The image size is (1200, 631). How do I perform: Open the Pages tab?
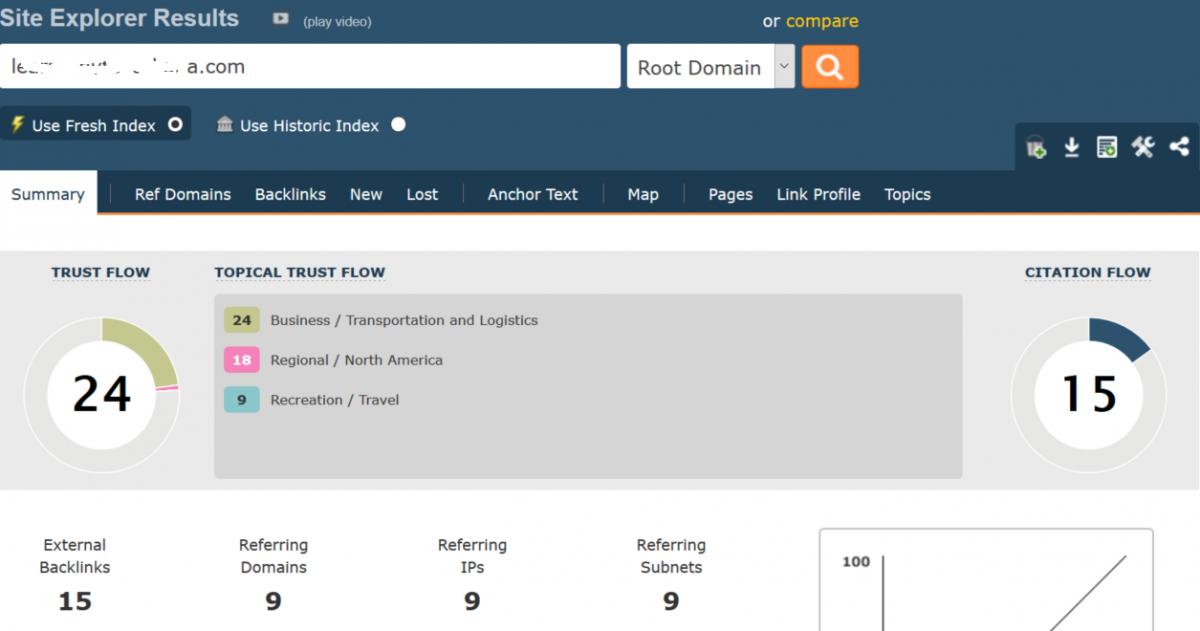730,194
